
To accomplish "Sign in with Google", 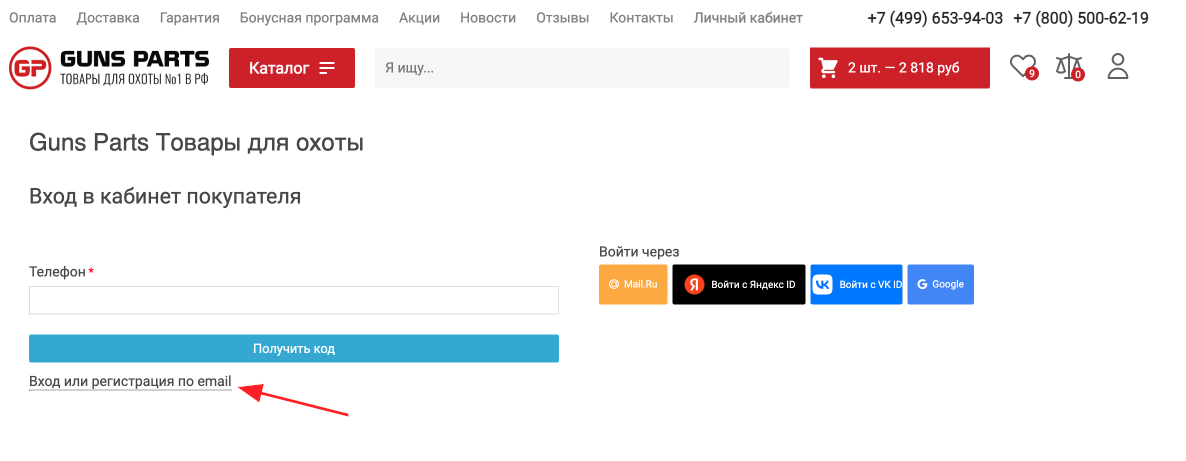I will pyautogui.click(x=940, y=284).
